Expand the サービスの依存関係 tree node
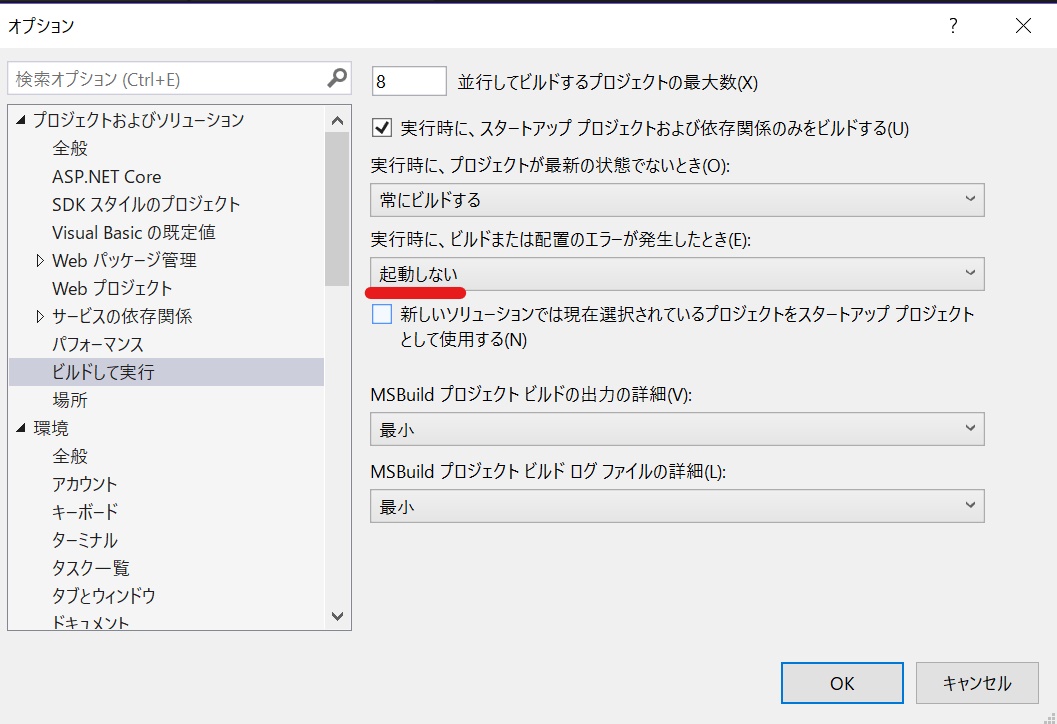Image resolution: width=1057 pixels, height=724 pixels. click(x=42, y=316)
